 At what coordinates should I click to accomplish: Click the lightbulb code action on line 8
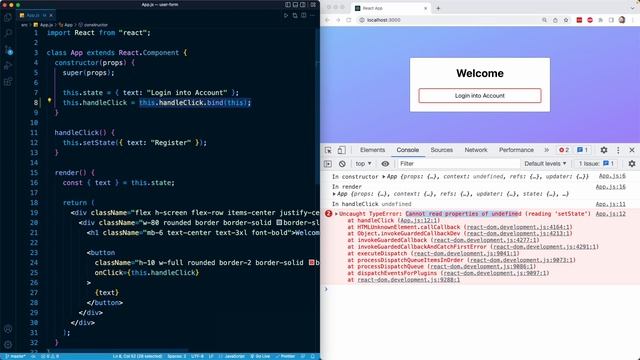(x=49, y=100)
